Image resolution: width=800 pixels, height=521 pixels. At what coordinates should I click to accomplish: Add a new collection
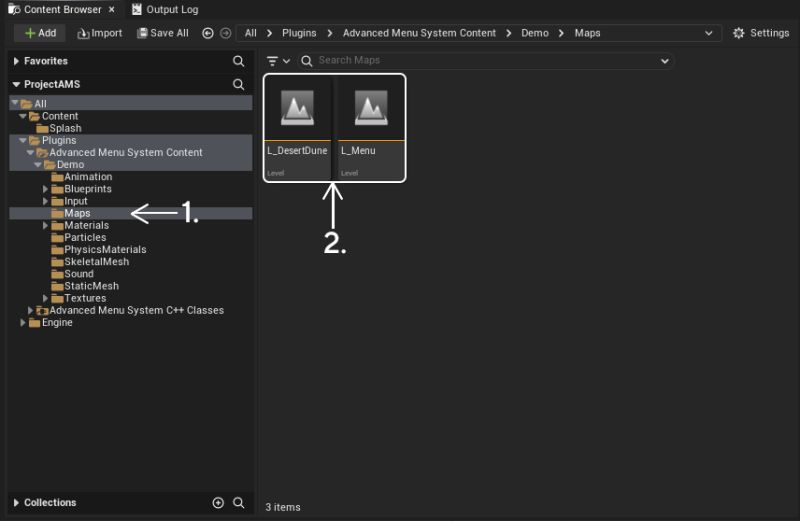218,503
